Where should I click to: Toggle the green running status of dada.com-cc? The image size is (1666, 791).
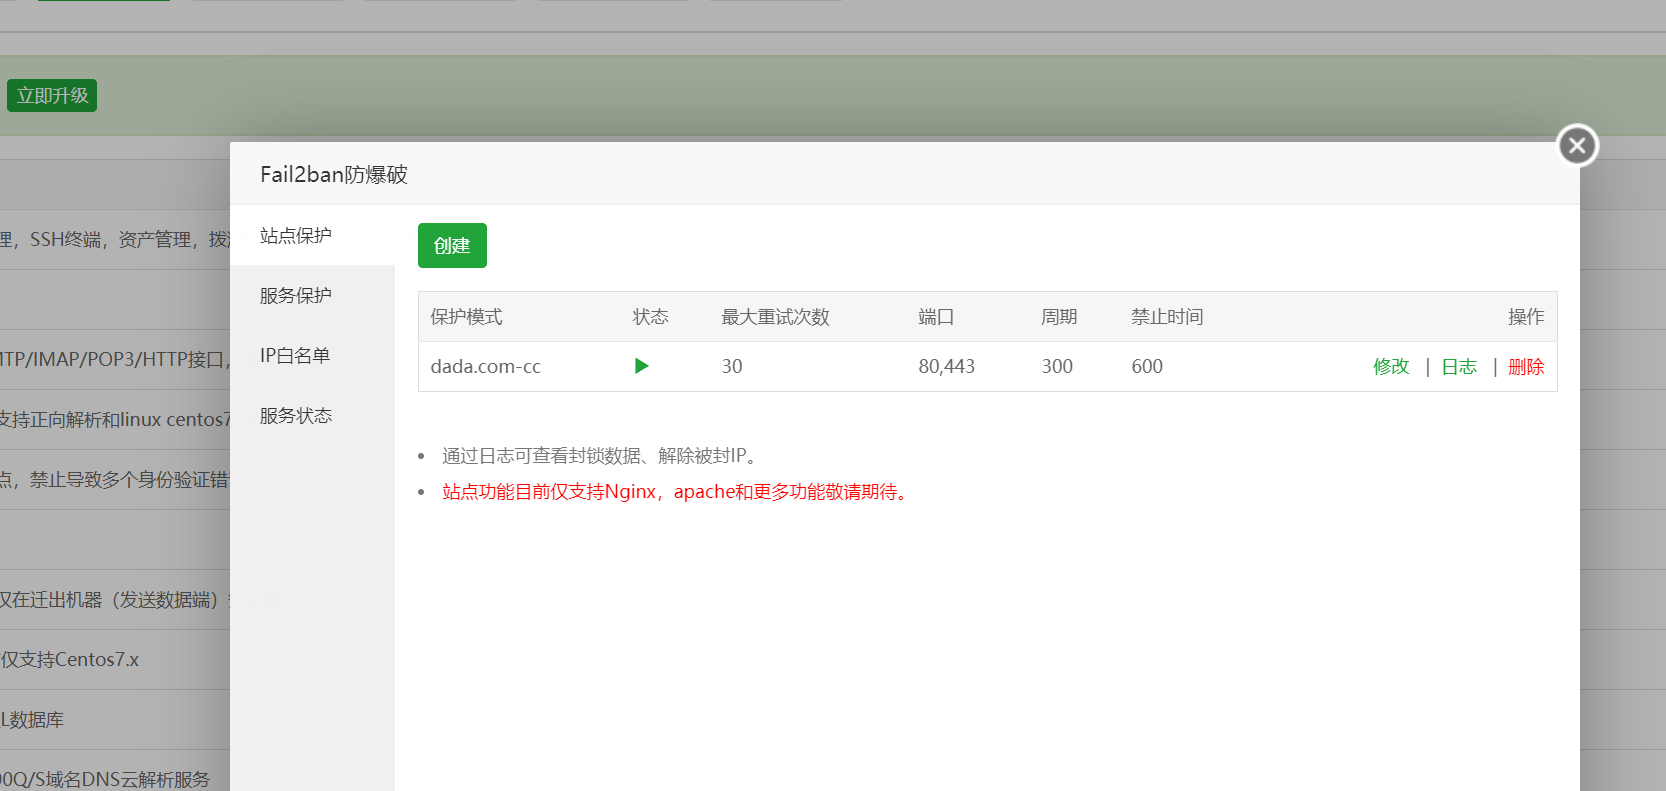642,366
